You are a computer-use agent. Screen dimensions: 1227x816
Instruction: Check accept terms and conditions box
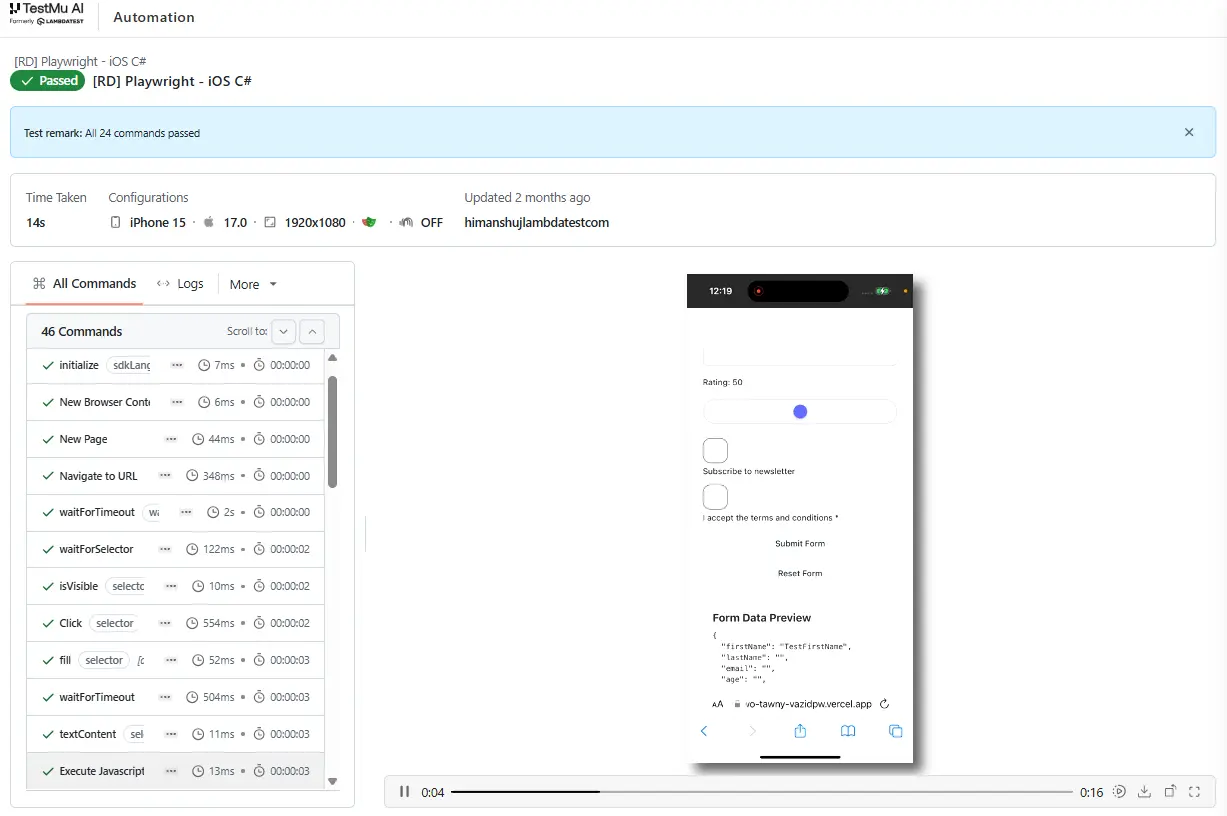click(715, 497)
